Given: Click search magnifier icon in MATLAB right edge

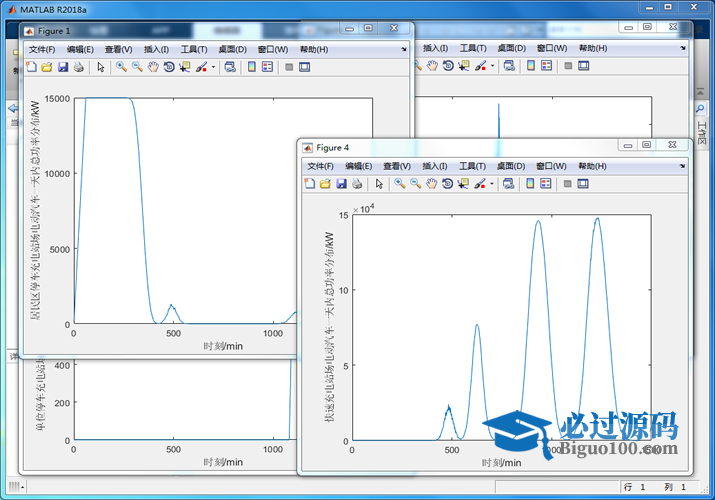Looking at the screenshot, I should point(700,108).
